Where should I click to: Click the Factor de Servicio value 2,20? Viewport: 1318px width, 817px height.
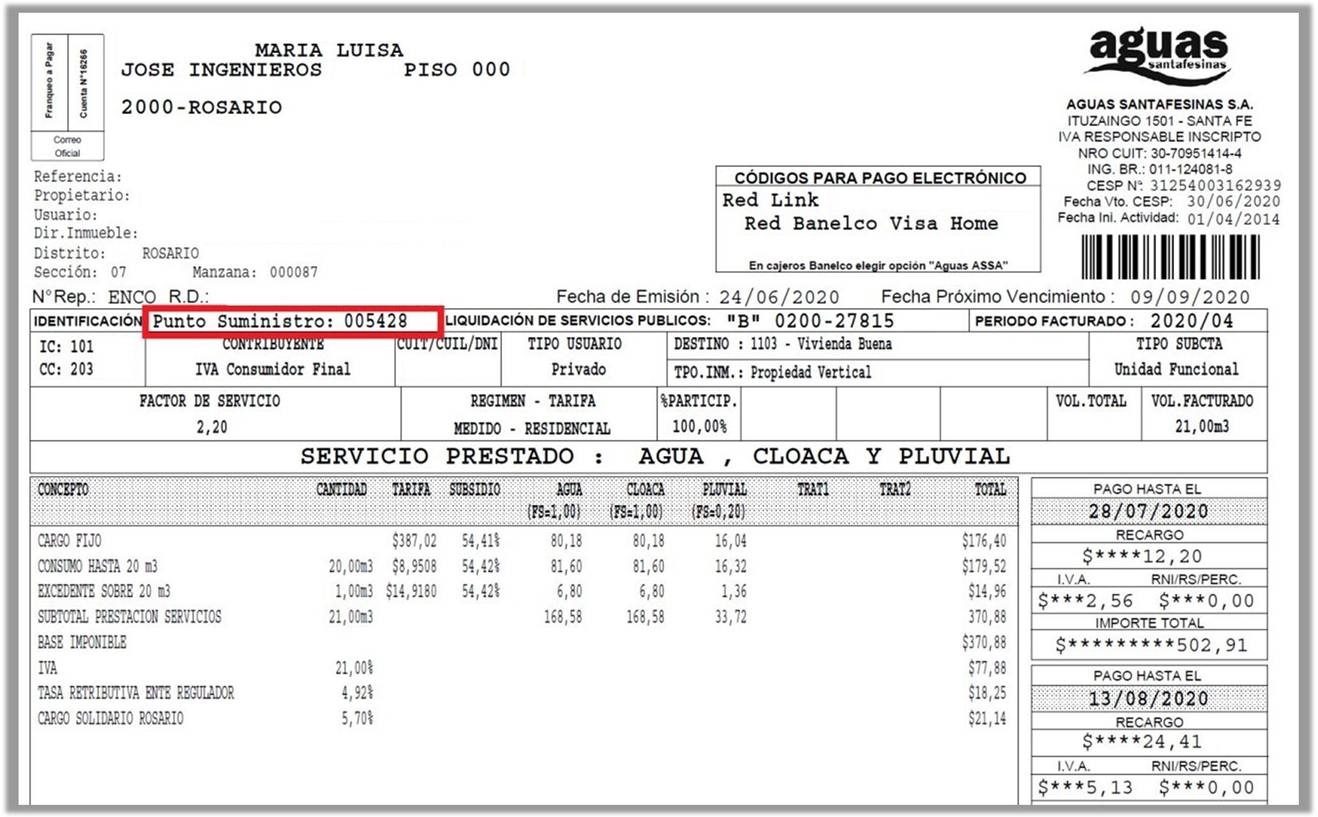[x=210, y=427]
